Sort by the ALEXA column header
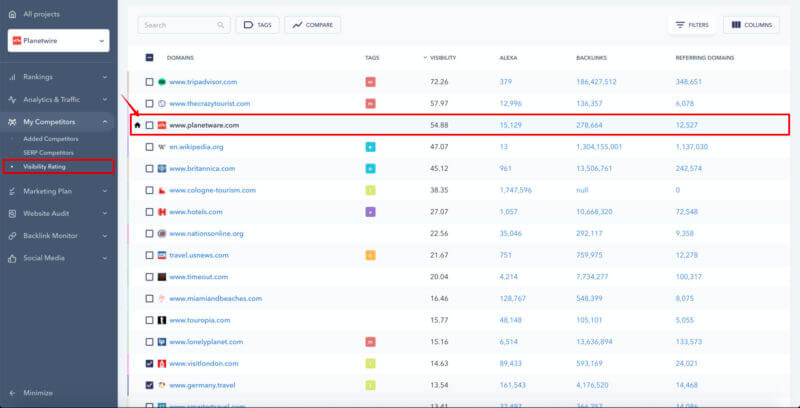 coord(508,58)
